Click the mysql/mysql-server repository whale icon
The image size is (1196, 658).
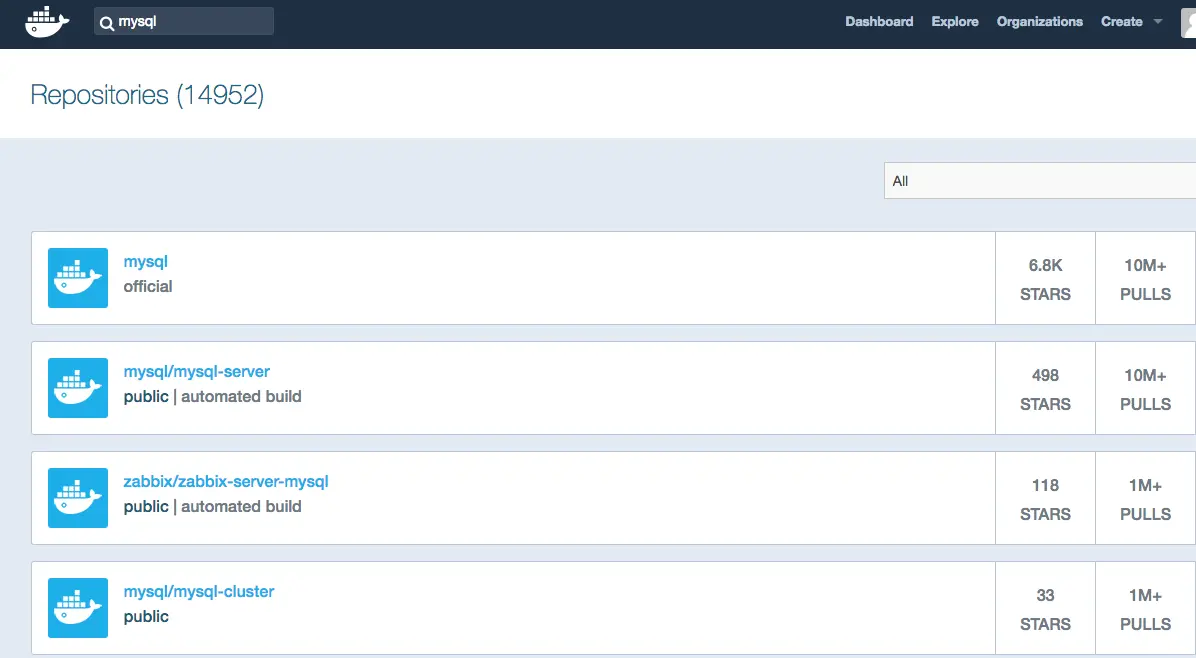tap(78, 387)
